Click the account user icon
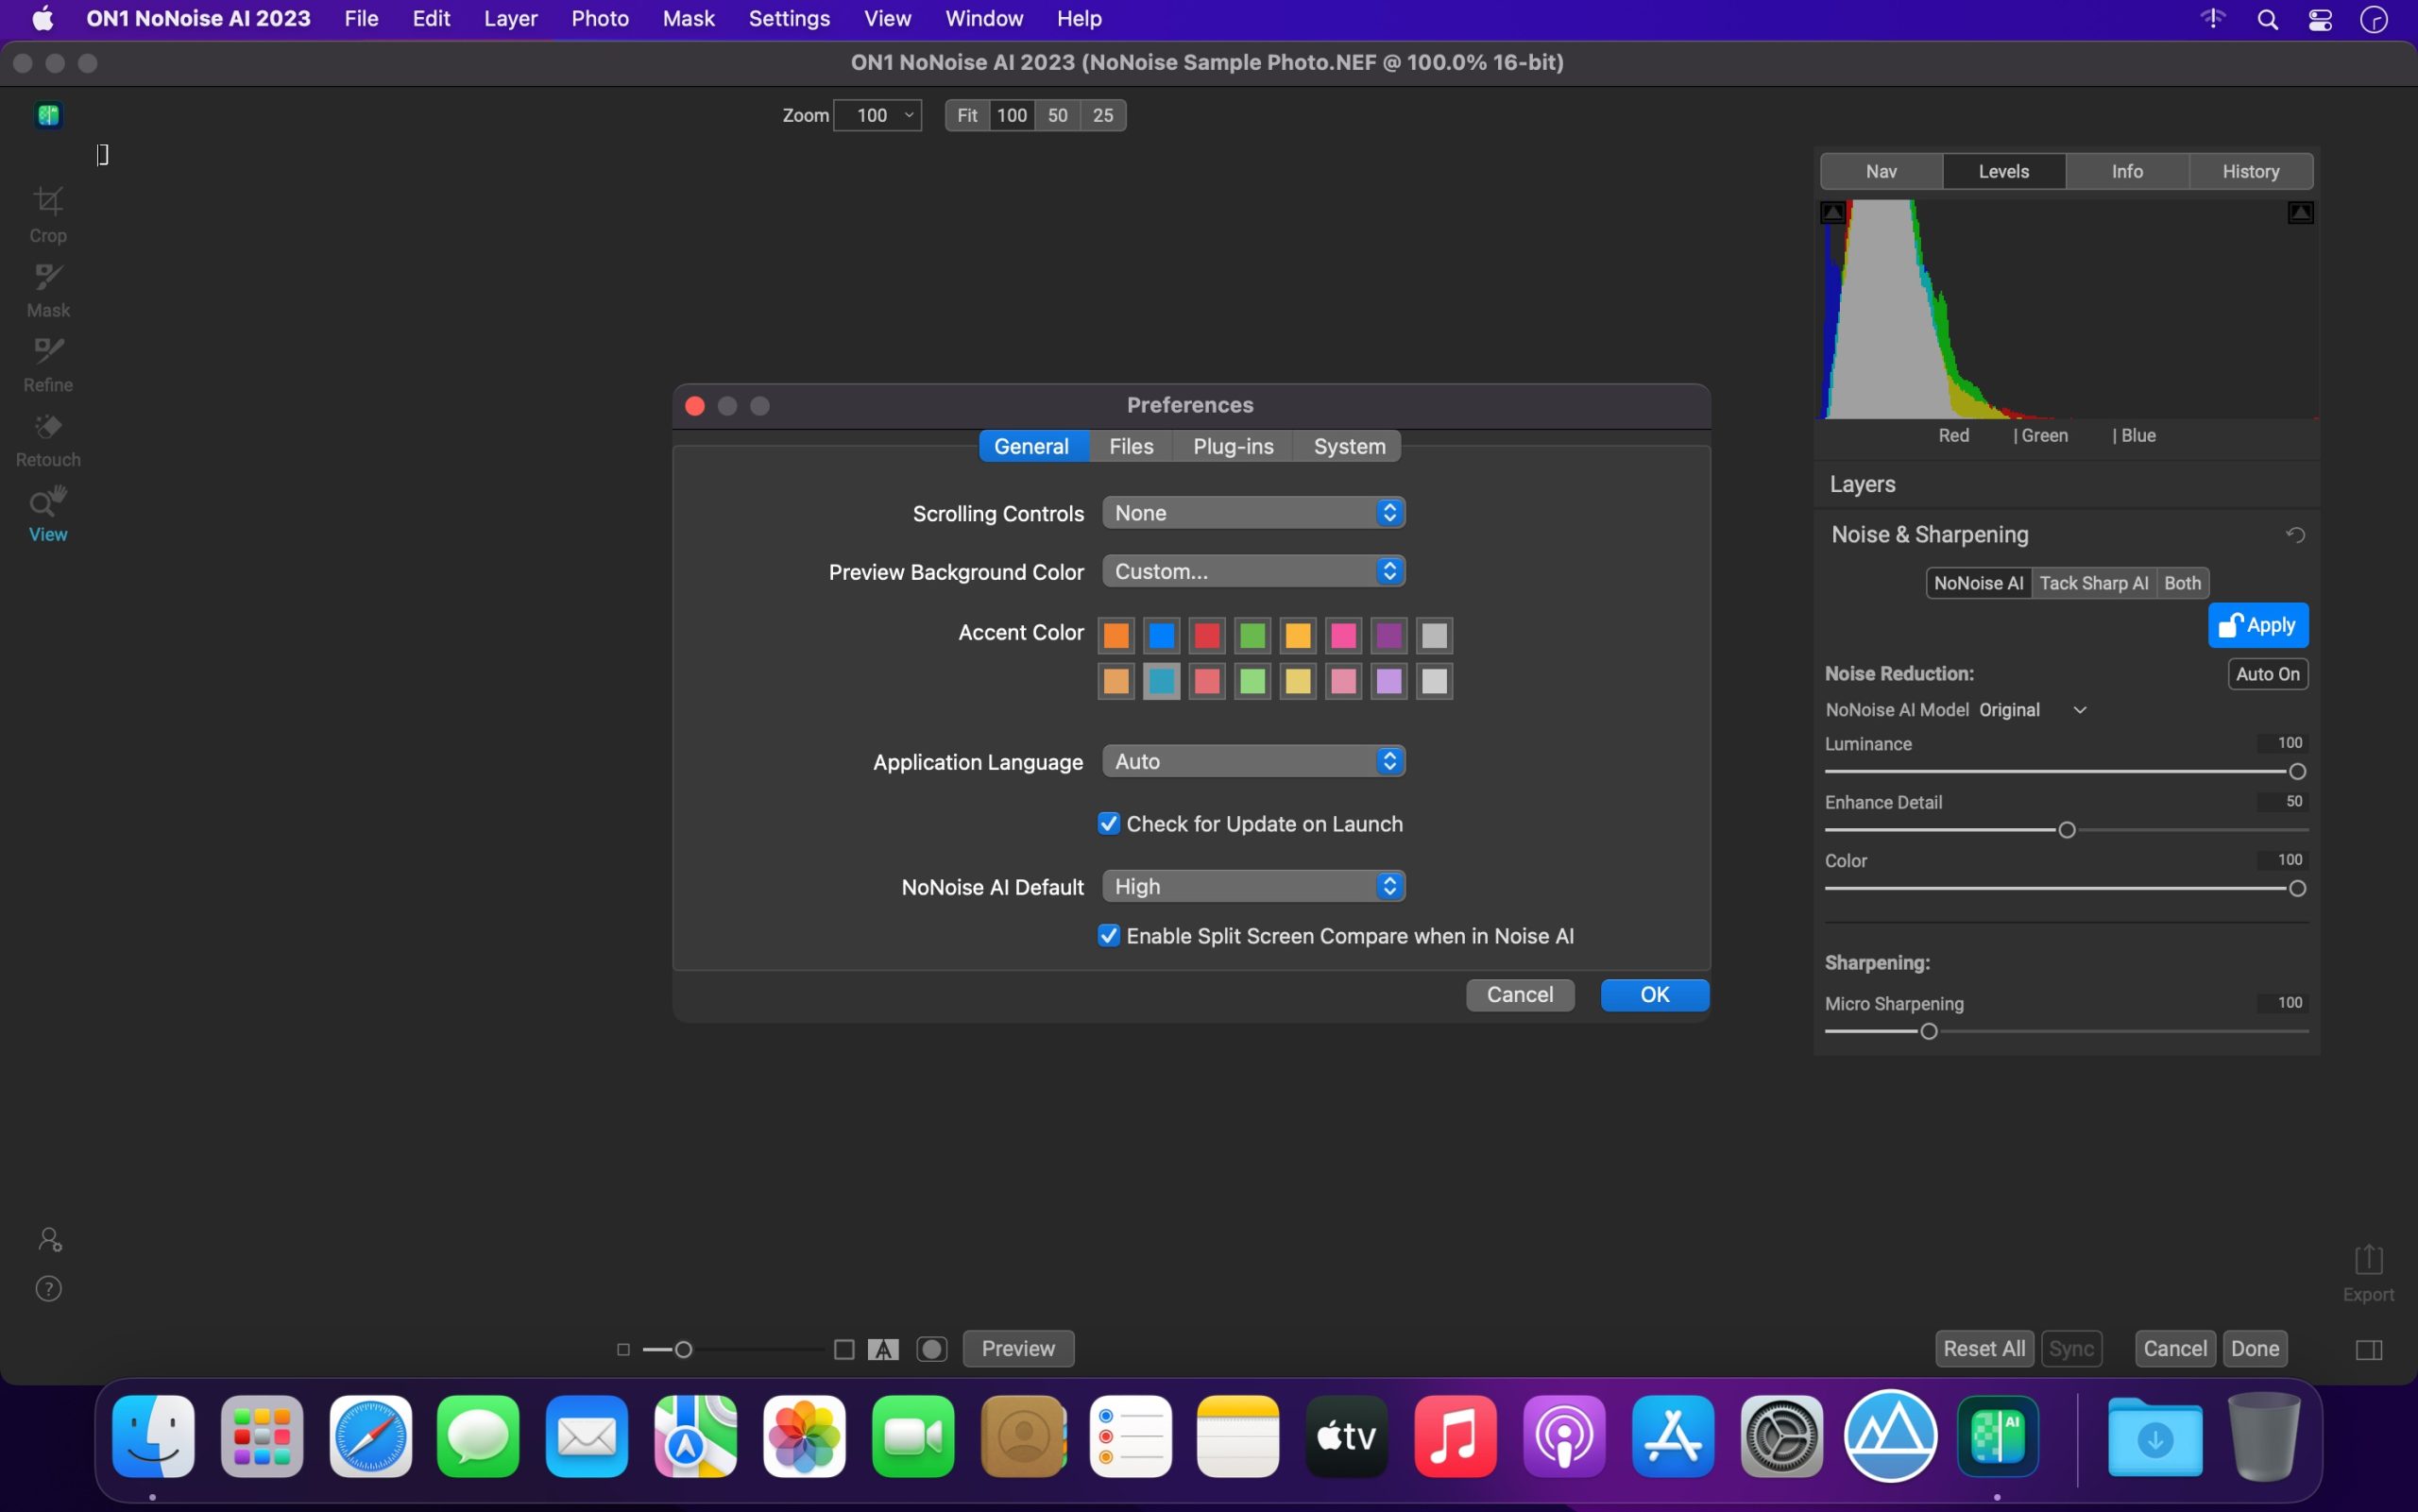This screenshot has width=2418, height=1512. (x=49, y=1240)
